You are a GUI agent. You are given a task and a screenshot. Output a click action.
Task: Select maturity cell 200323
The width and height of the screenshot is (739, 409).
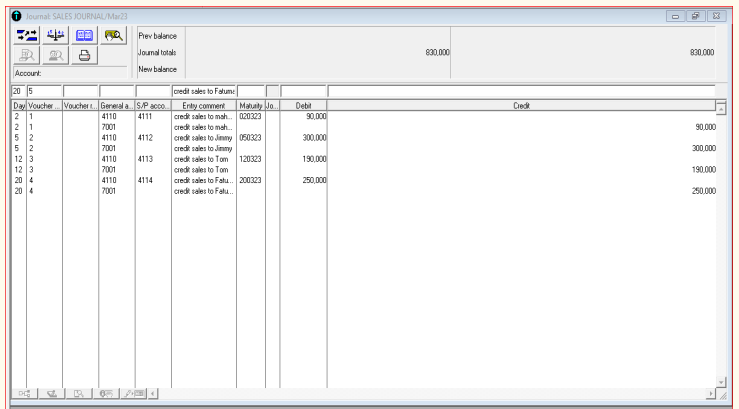[x=250, y=180]
